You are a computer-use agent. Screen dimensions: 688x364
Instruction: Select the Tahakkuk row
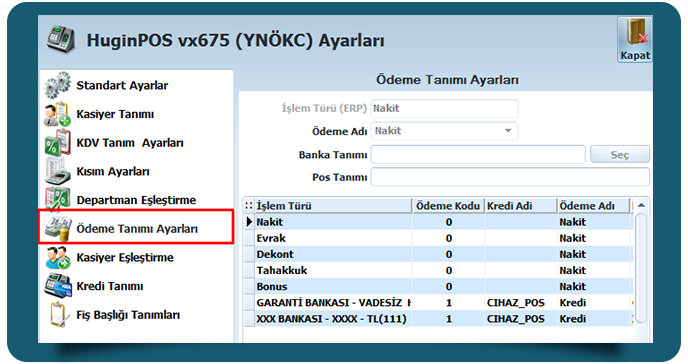pyautogui.click(x=438, y=270)
